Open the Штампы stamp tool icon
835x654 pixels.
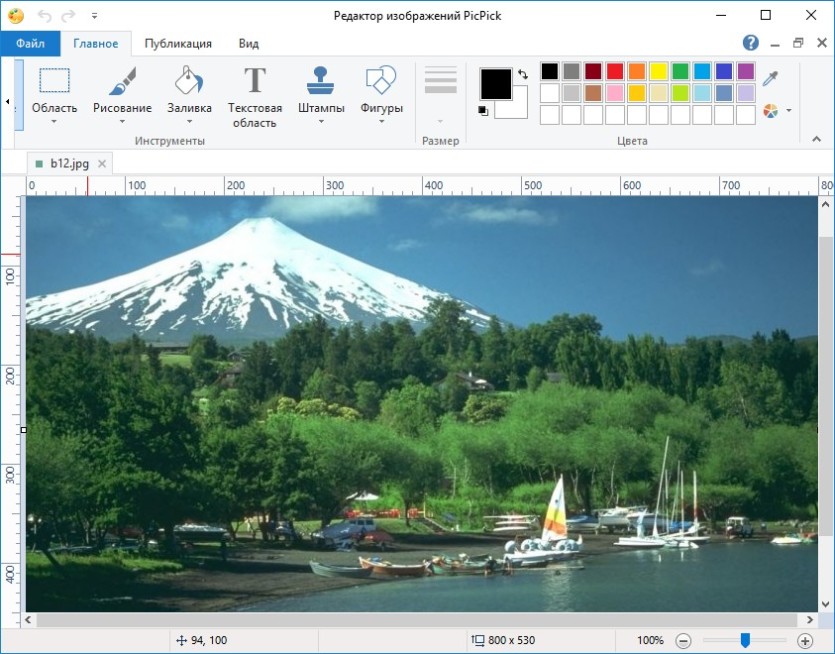coord(321,81)
